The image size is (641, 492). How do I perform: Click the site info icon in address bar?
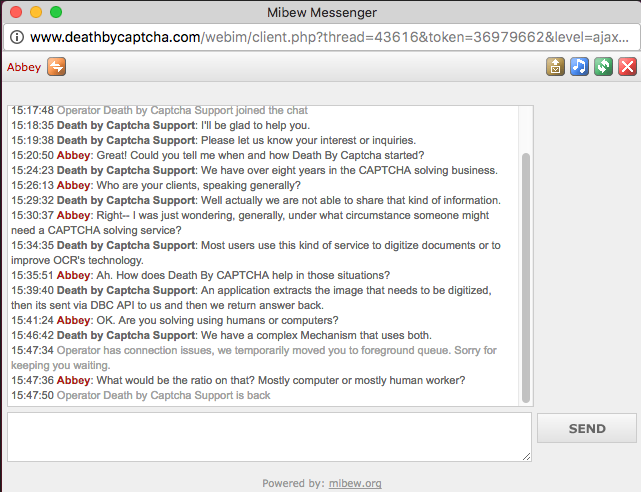pos(17,37)
